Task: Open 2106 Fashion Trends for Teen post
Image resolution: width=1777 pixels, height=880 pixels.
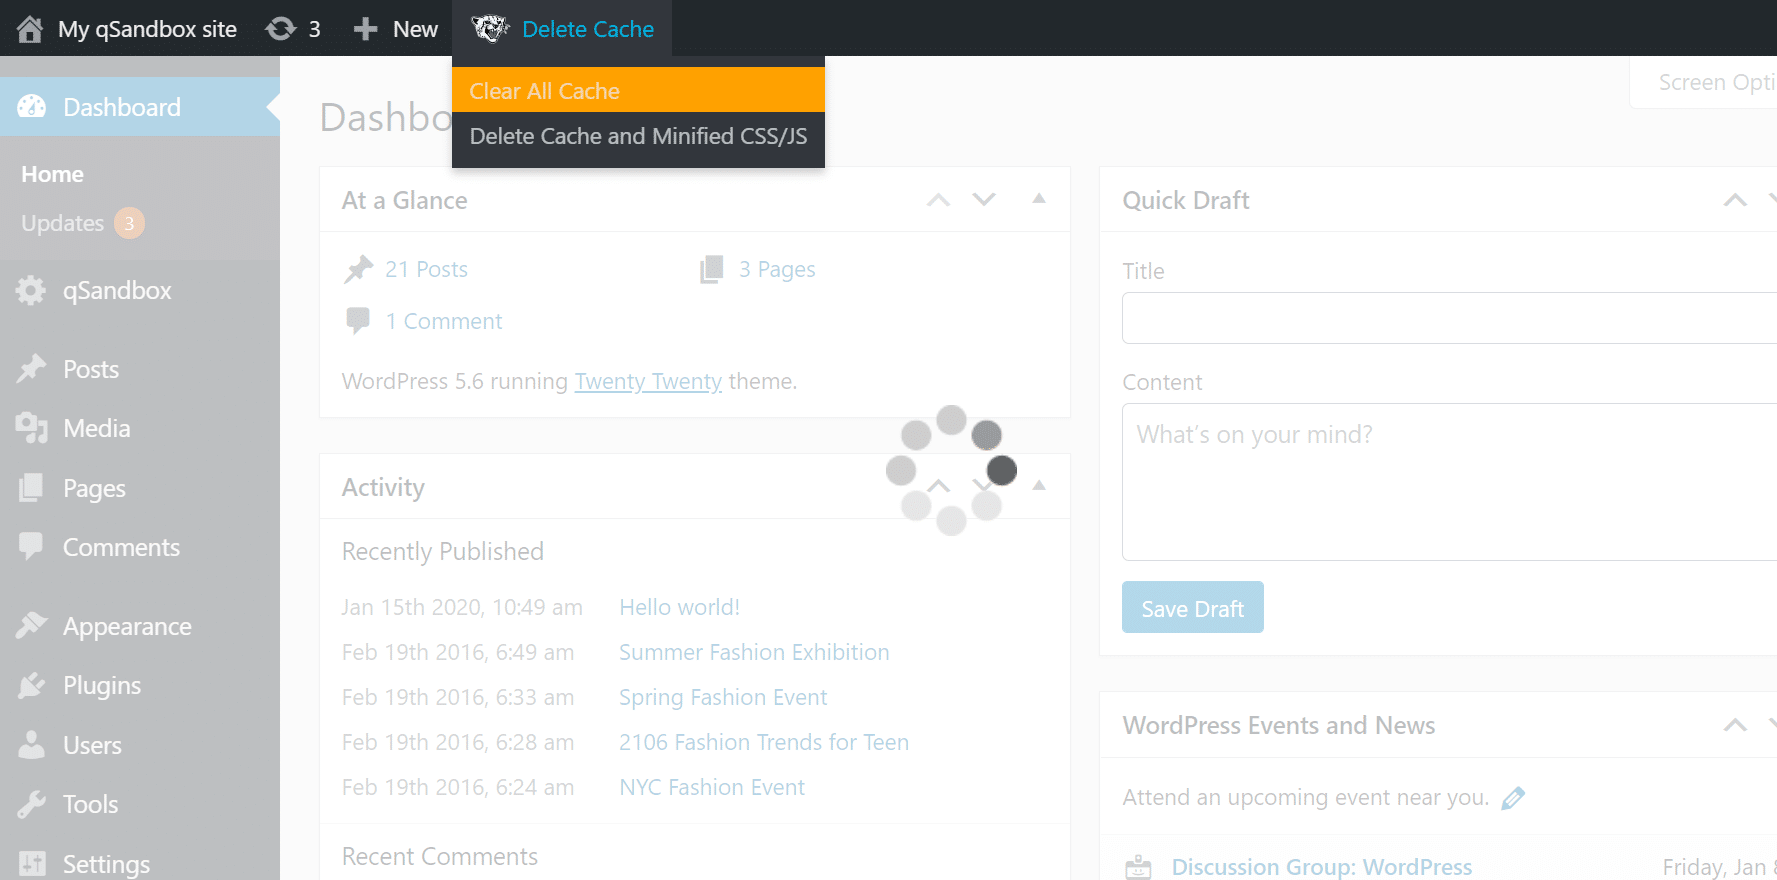Action: [x=764, y=742]
